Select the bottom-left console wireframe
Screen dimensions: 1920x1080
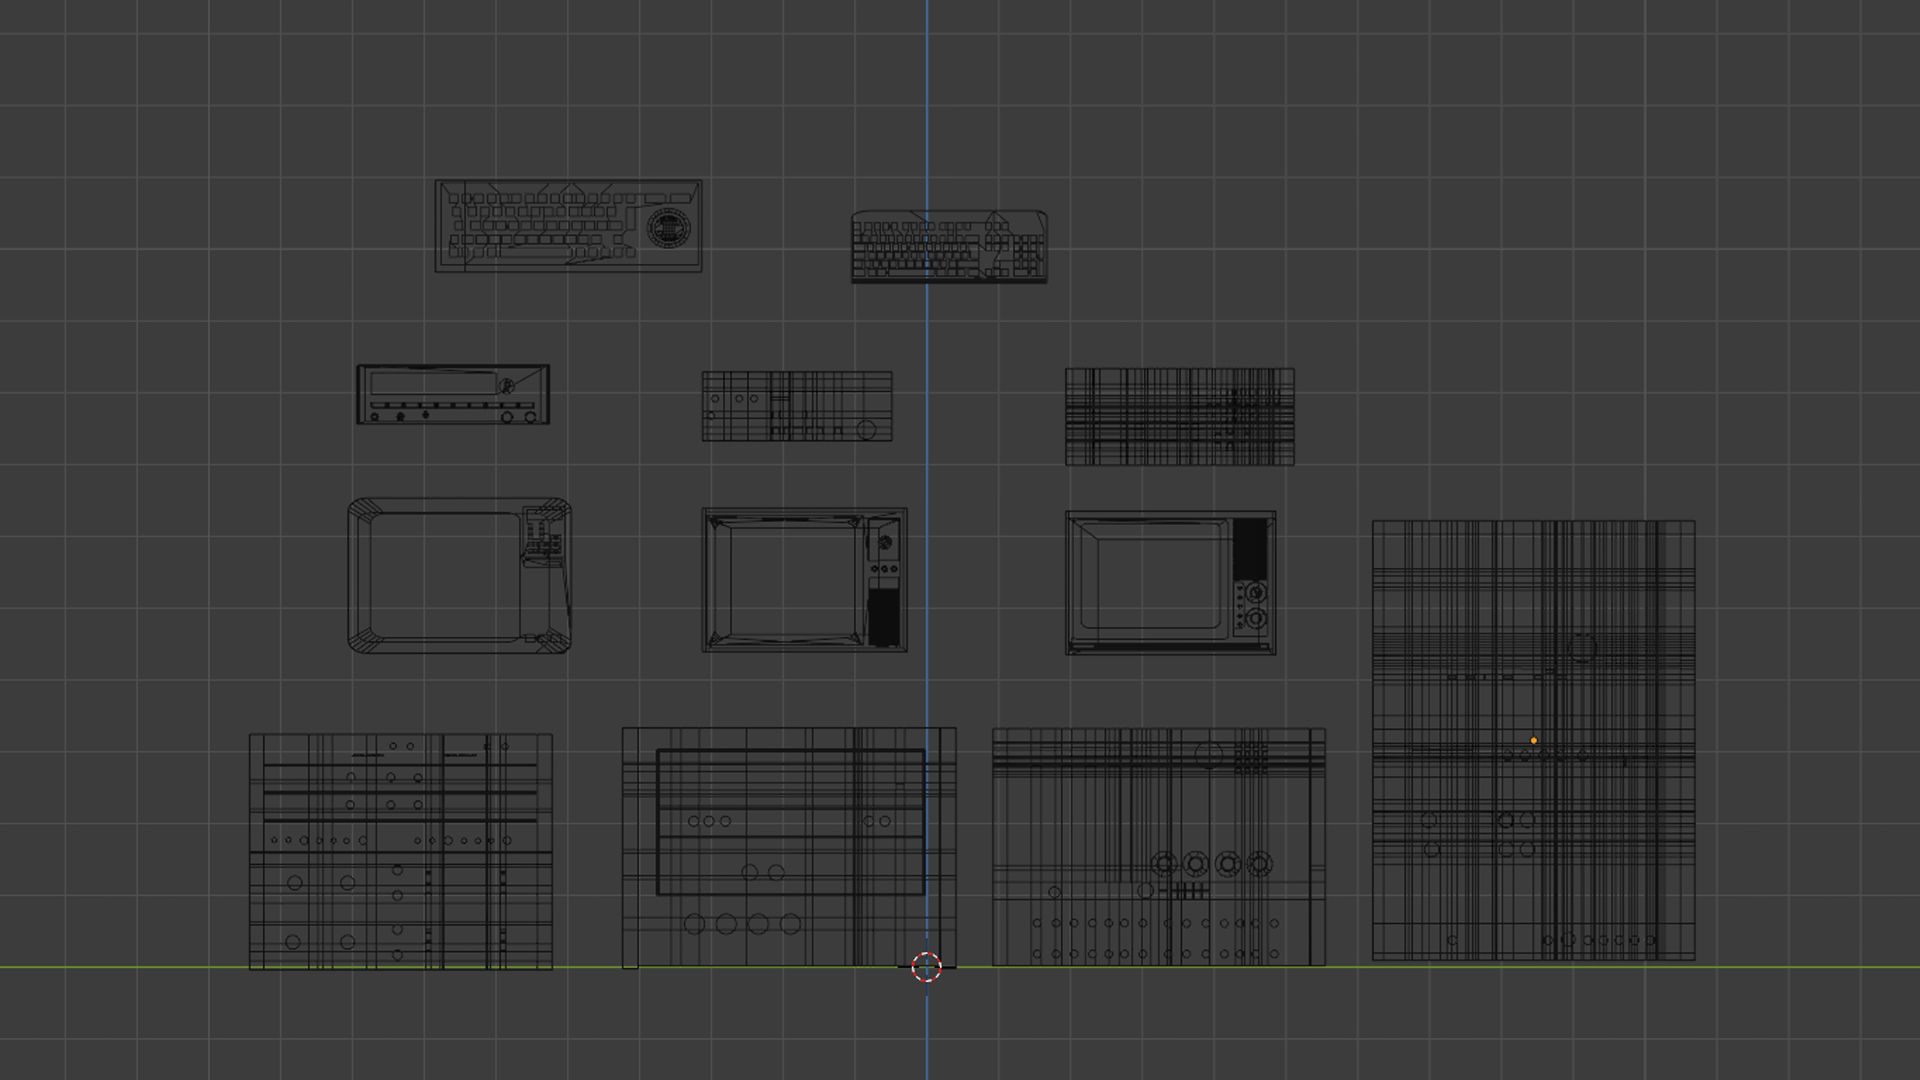click(400, 851)
